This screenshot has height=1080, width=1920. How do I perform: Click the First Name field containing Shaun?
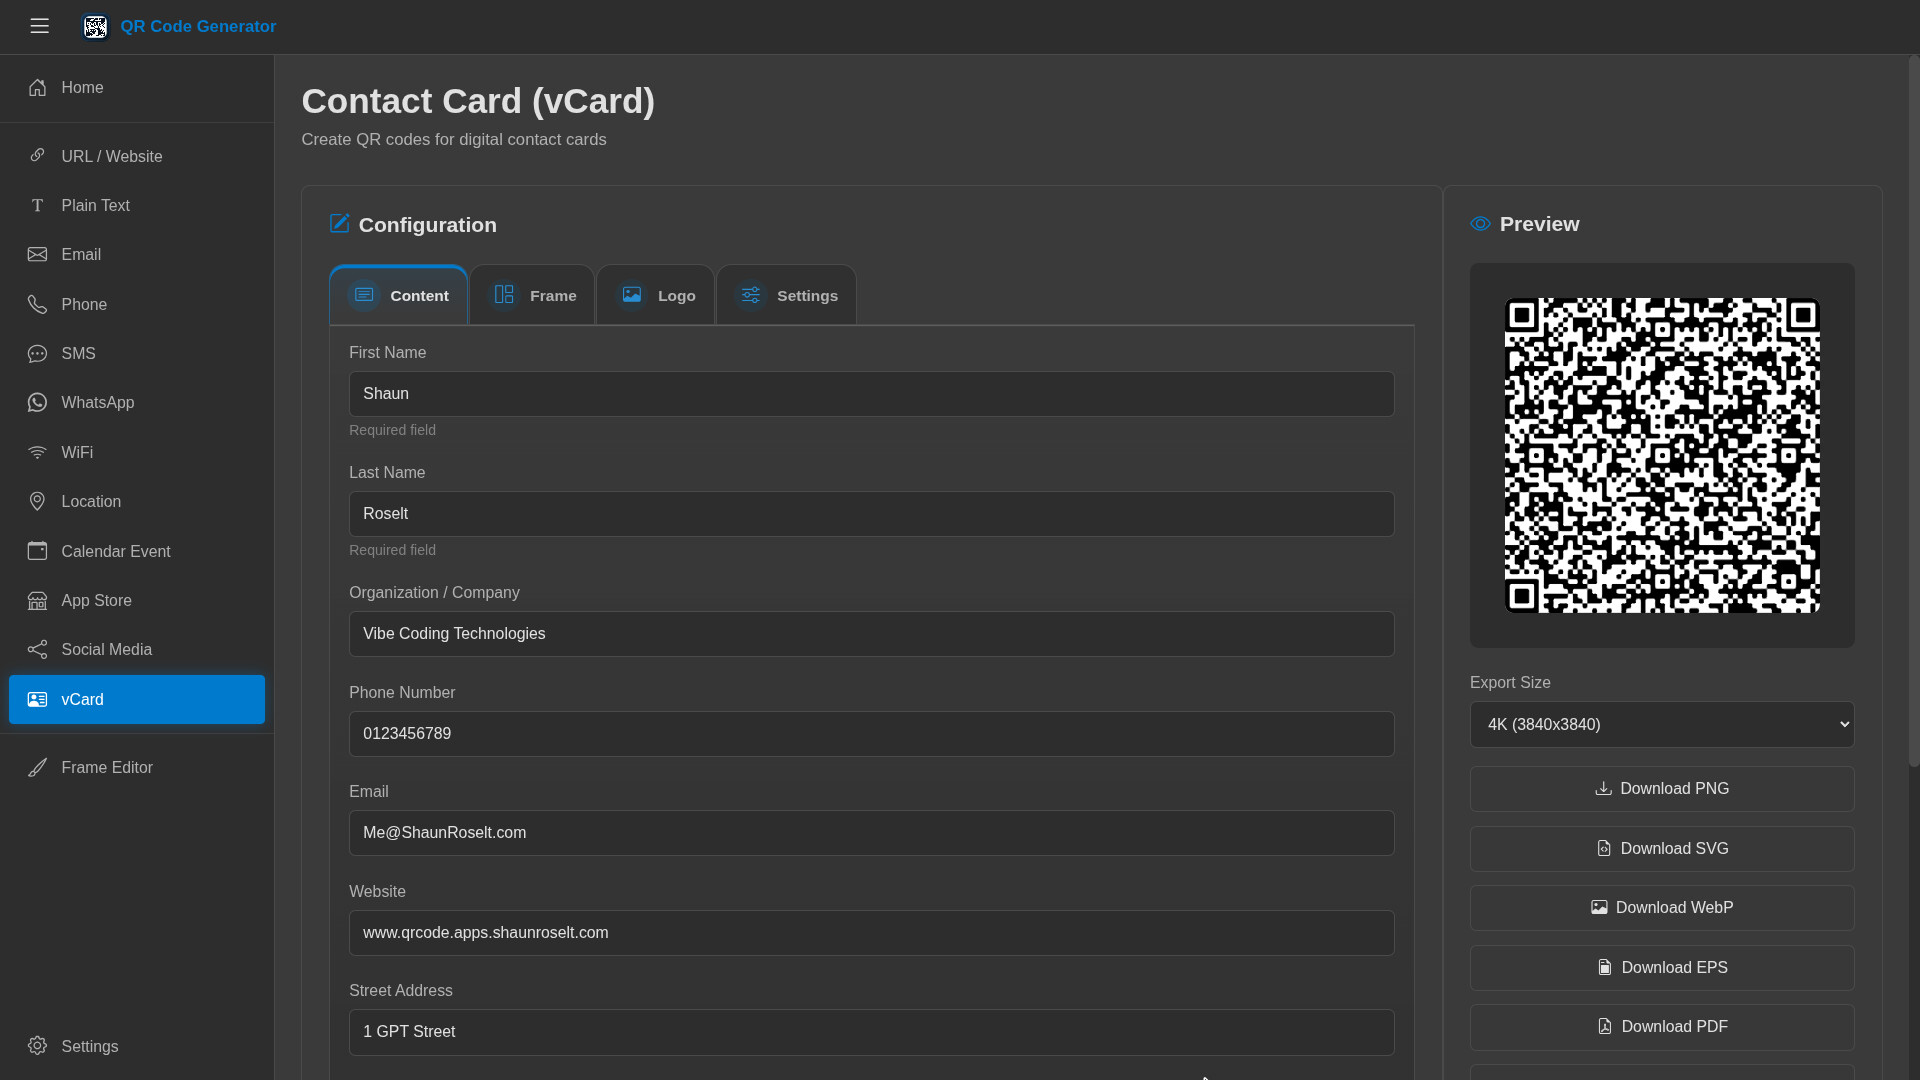click(x=871, y=394)
